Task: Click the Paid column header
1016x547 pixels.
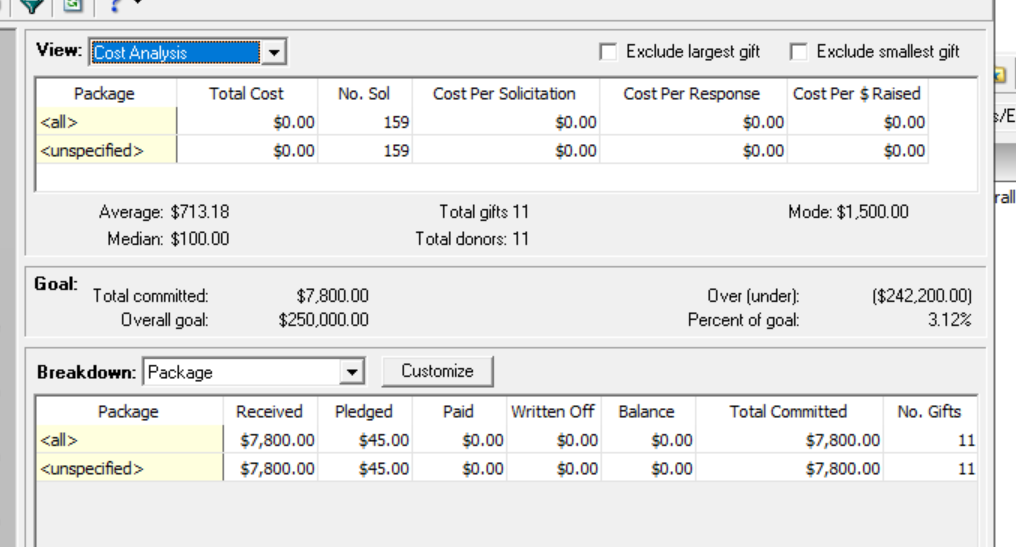Action: tap(458, 412)
